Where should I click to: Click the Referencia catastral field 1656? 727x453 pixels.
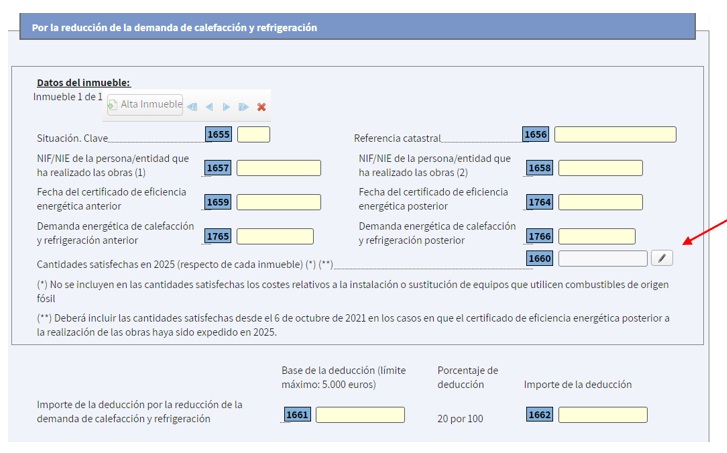(615, 135)
